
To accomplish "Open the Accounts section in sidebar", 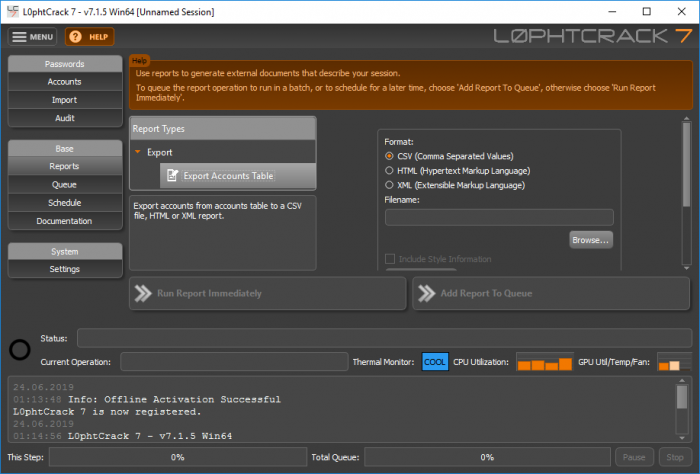I will [x=64, y=82].
